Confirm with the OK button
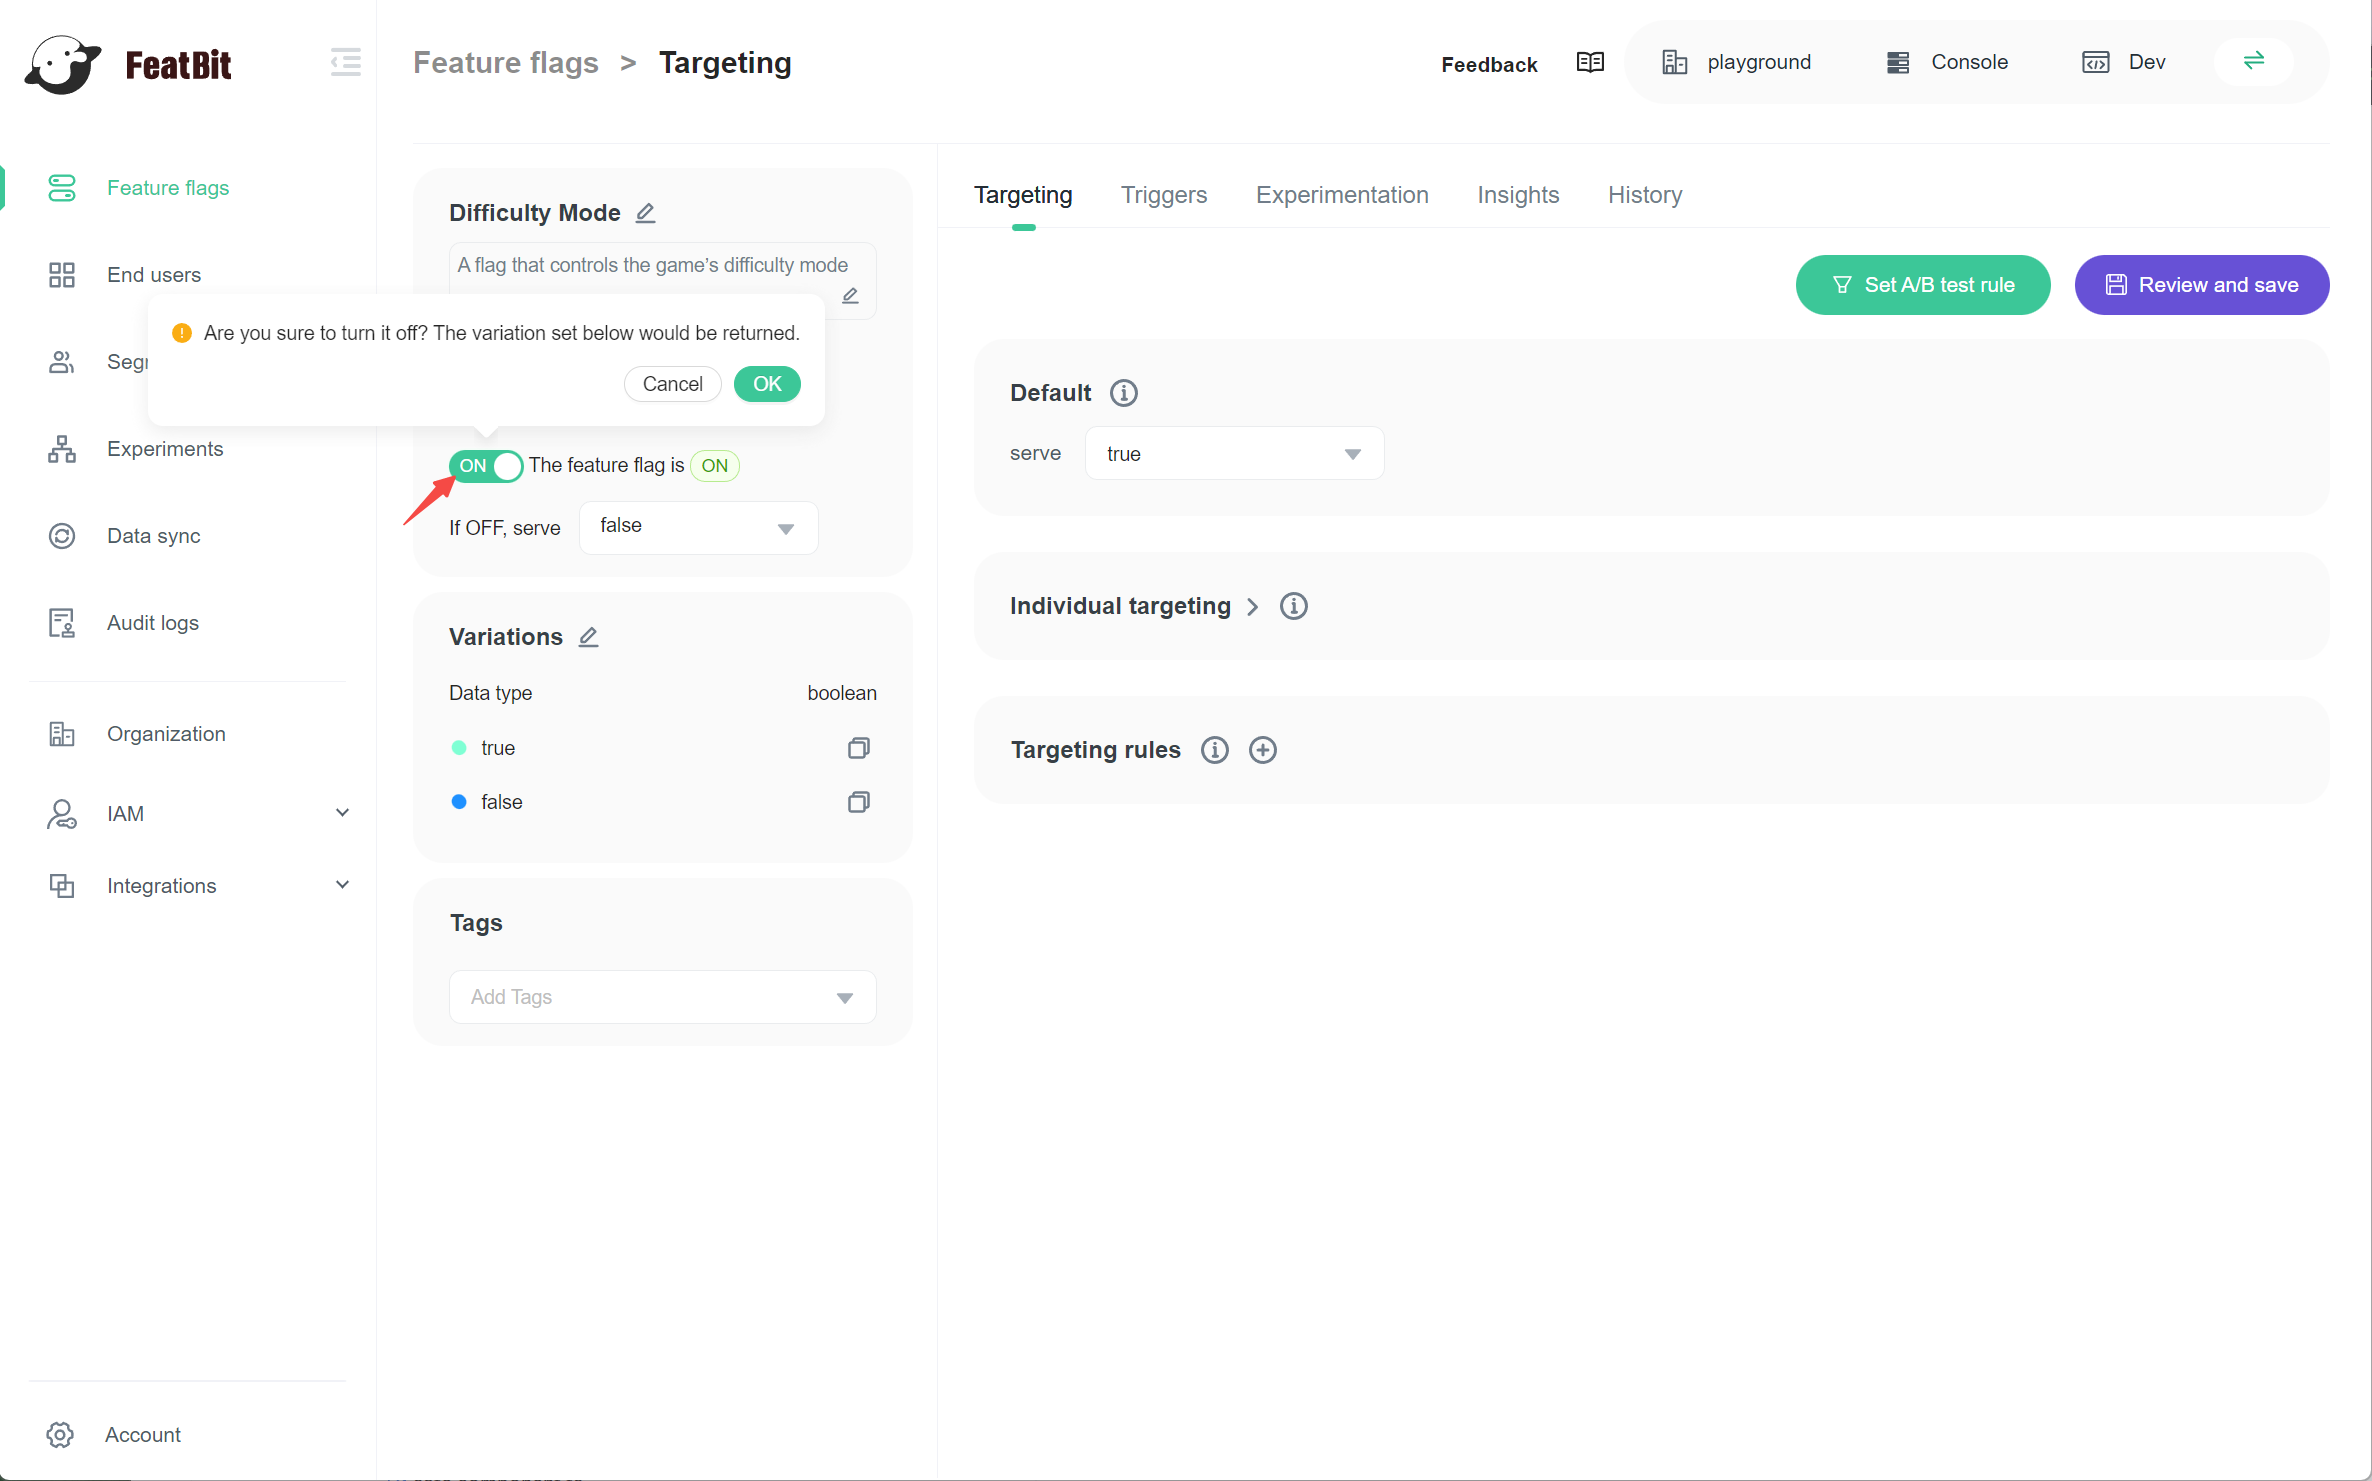The height and width of the screenshot is (1481, 2372). pos(766,384)
